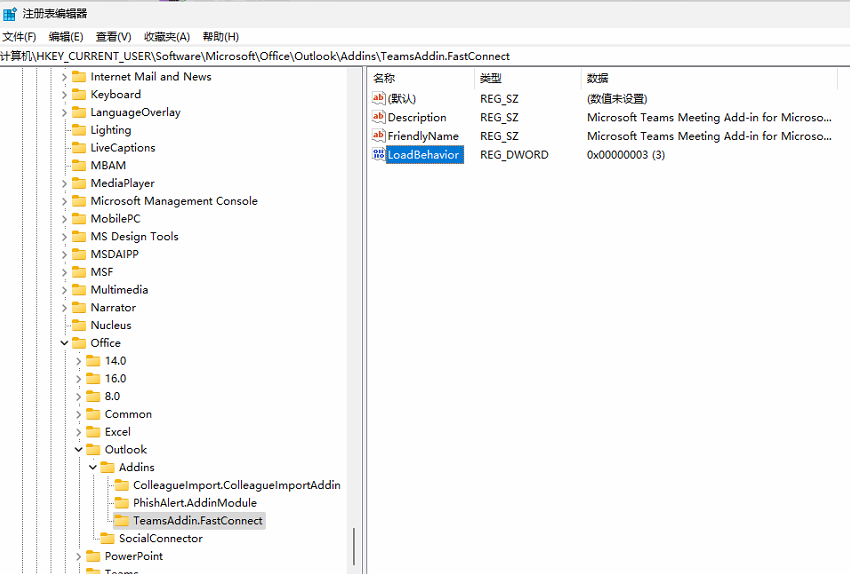Select the 16.0 tree key
Screen dimensions: 850x574
(115, 378)
